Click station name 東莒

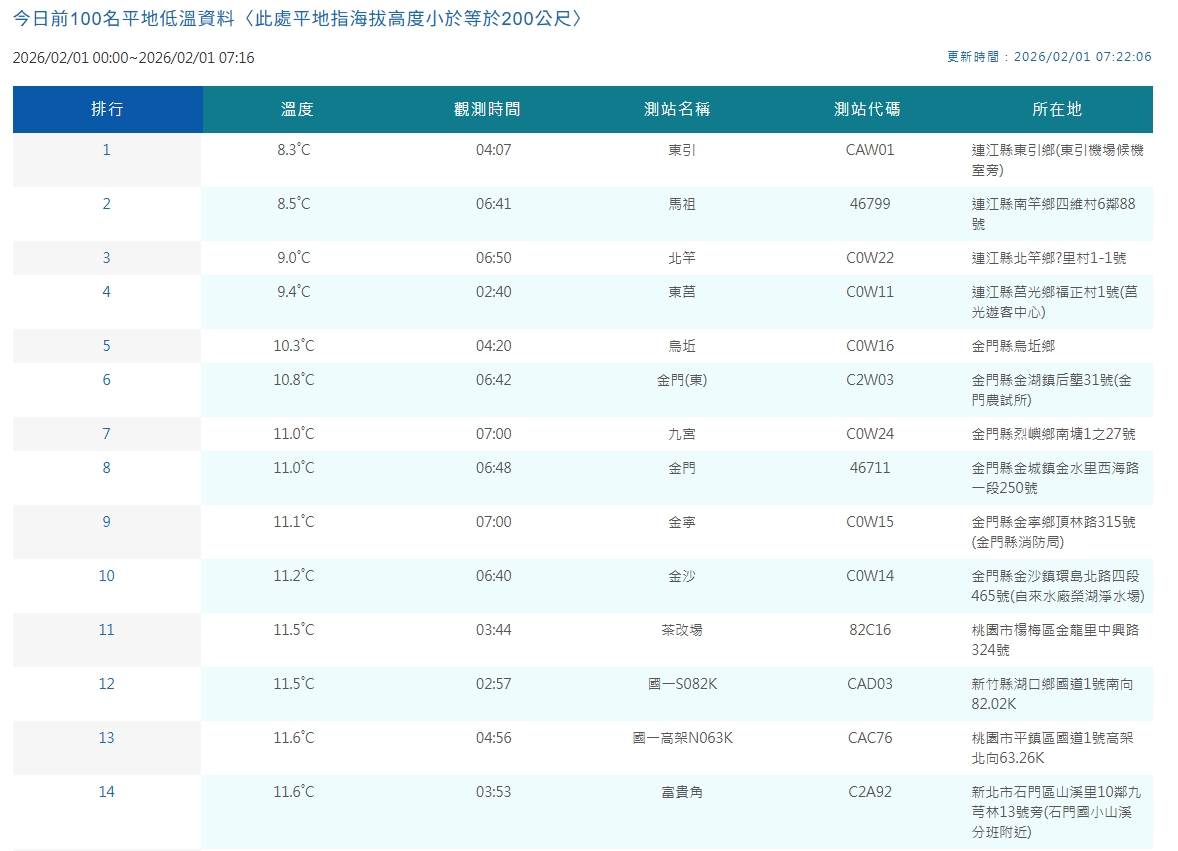click(x=682, y=292)
